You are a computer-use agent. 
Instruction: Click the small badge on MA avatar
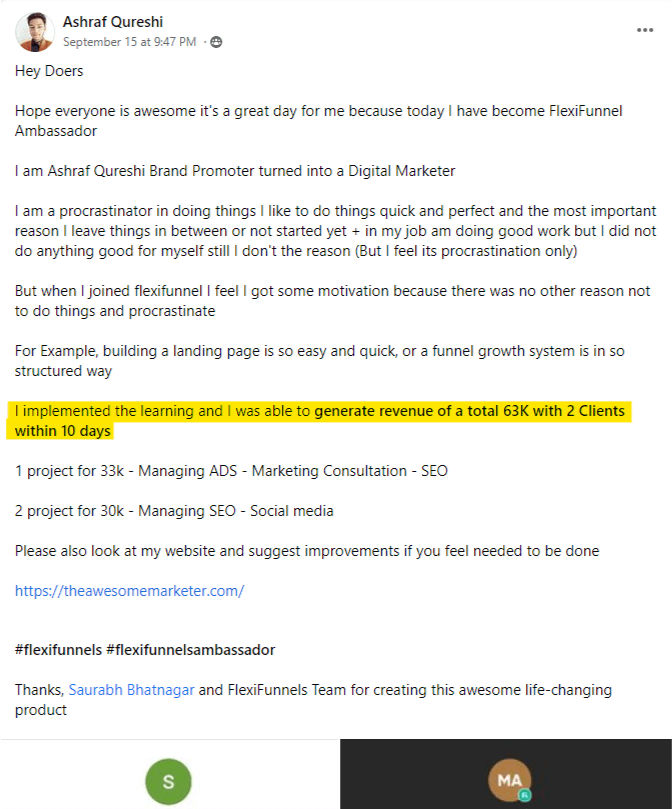tap(523, 795)
